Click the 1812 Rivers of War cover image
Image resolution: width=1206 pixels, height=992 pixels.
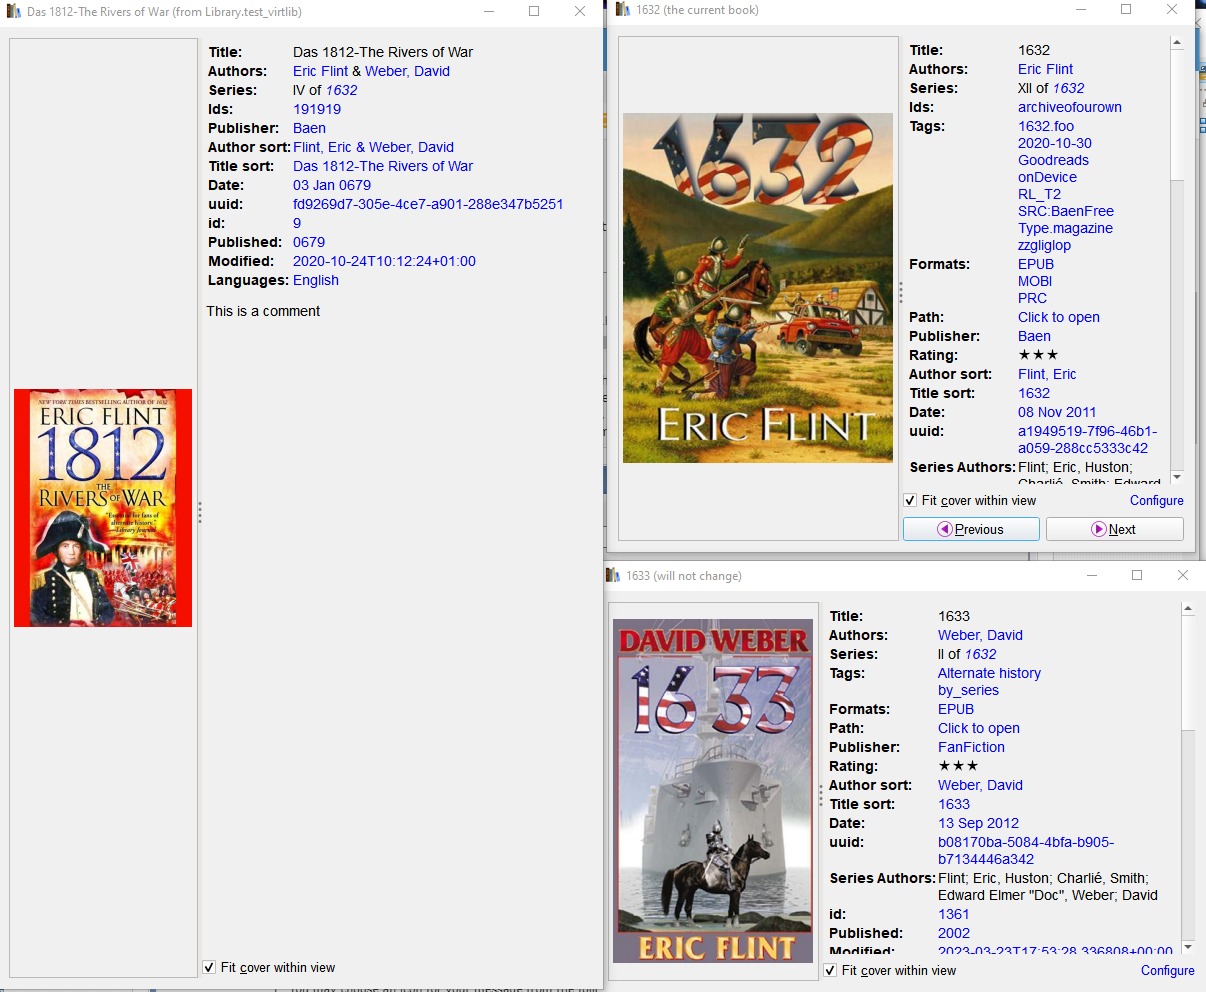coord(103,508)
